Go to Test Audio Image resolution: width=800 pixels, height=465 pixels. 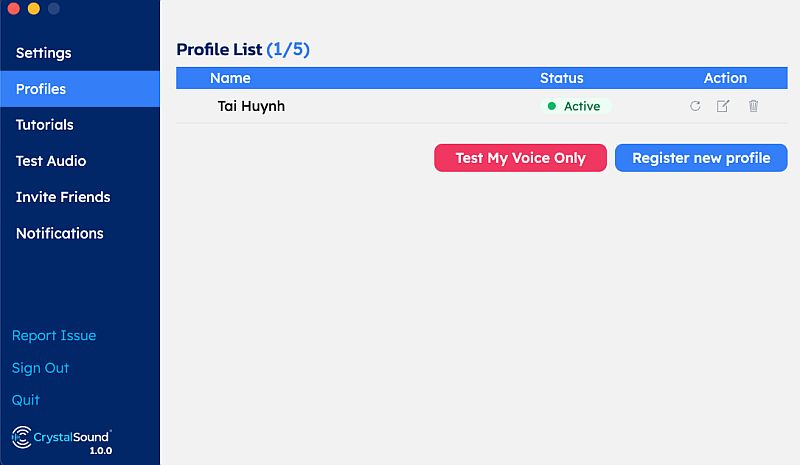click(51, 161)
